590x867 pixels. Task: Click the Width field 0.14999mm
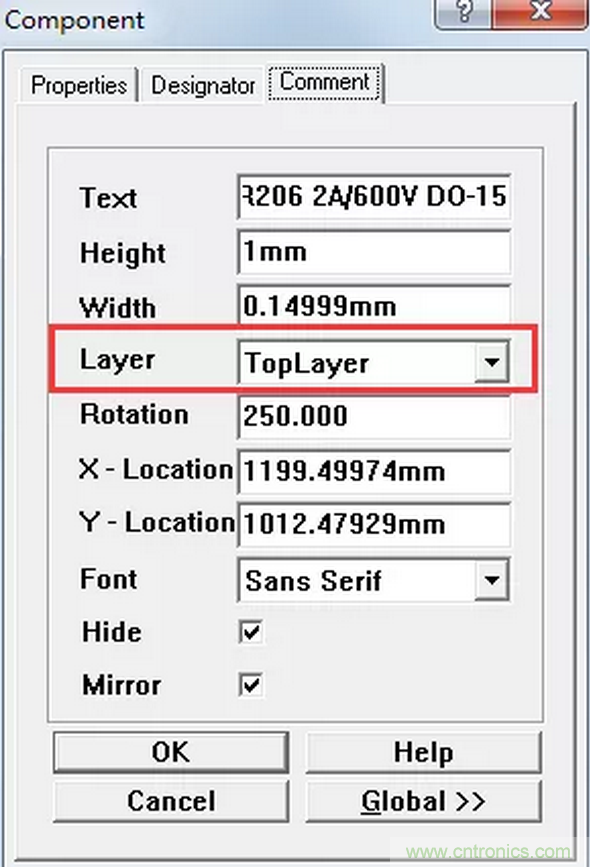point(374,305)
